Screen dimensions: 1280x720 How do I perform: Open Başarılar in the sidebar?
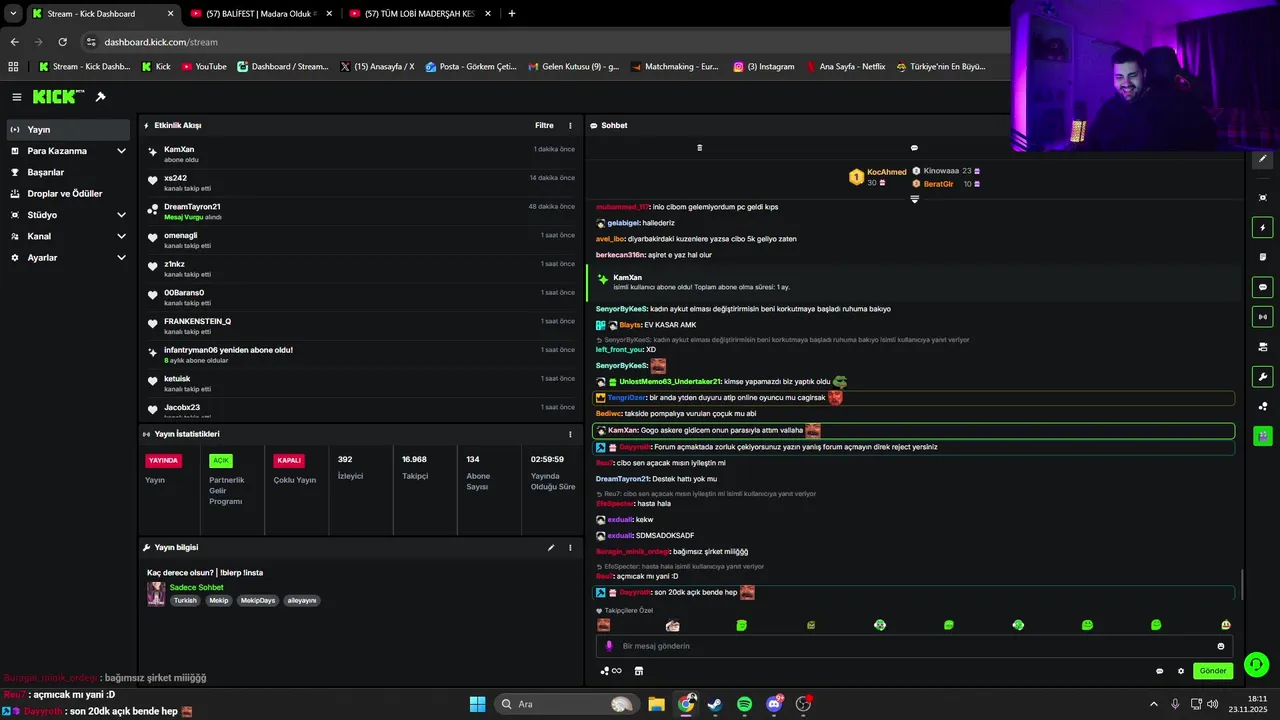click(x=68, y=172)
